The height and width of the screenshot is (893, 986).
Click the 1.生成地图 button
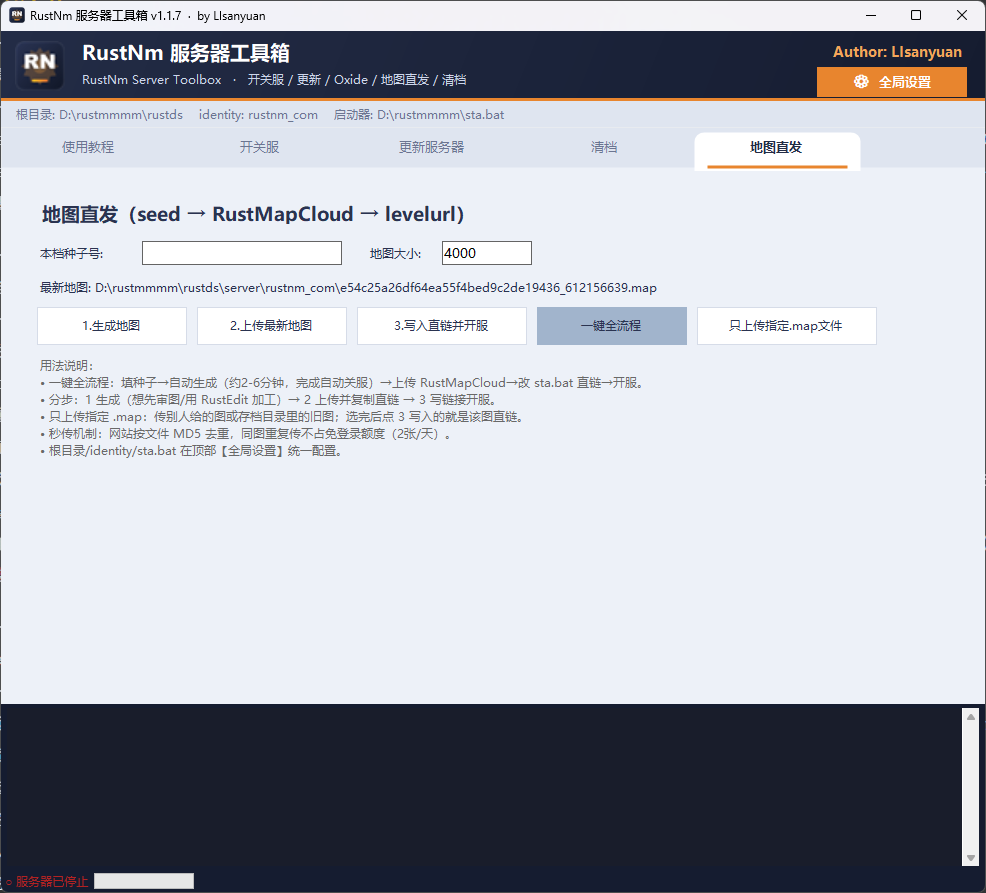click(111, 326)
